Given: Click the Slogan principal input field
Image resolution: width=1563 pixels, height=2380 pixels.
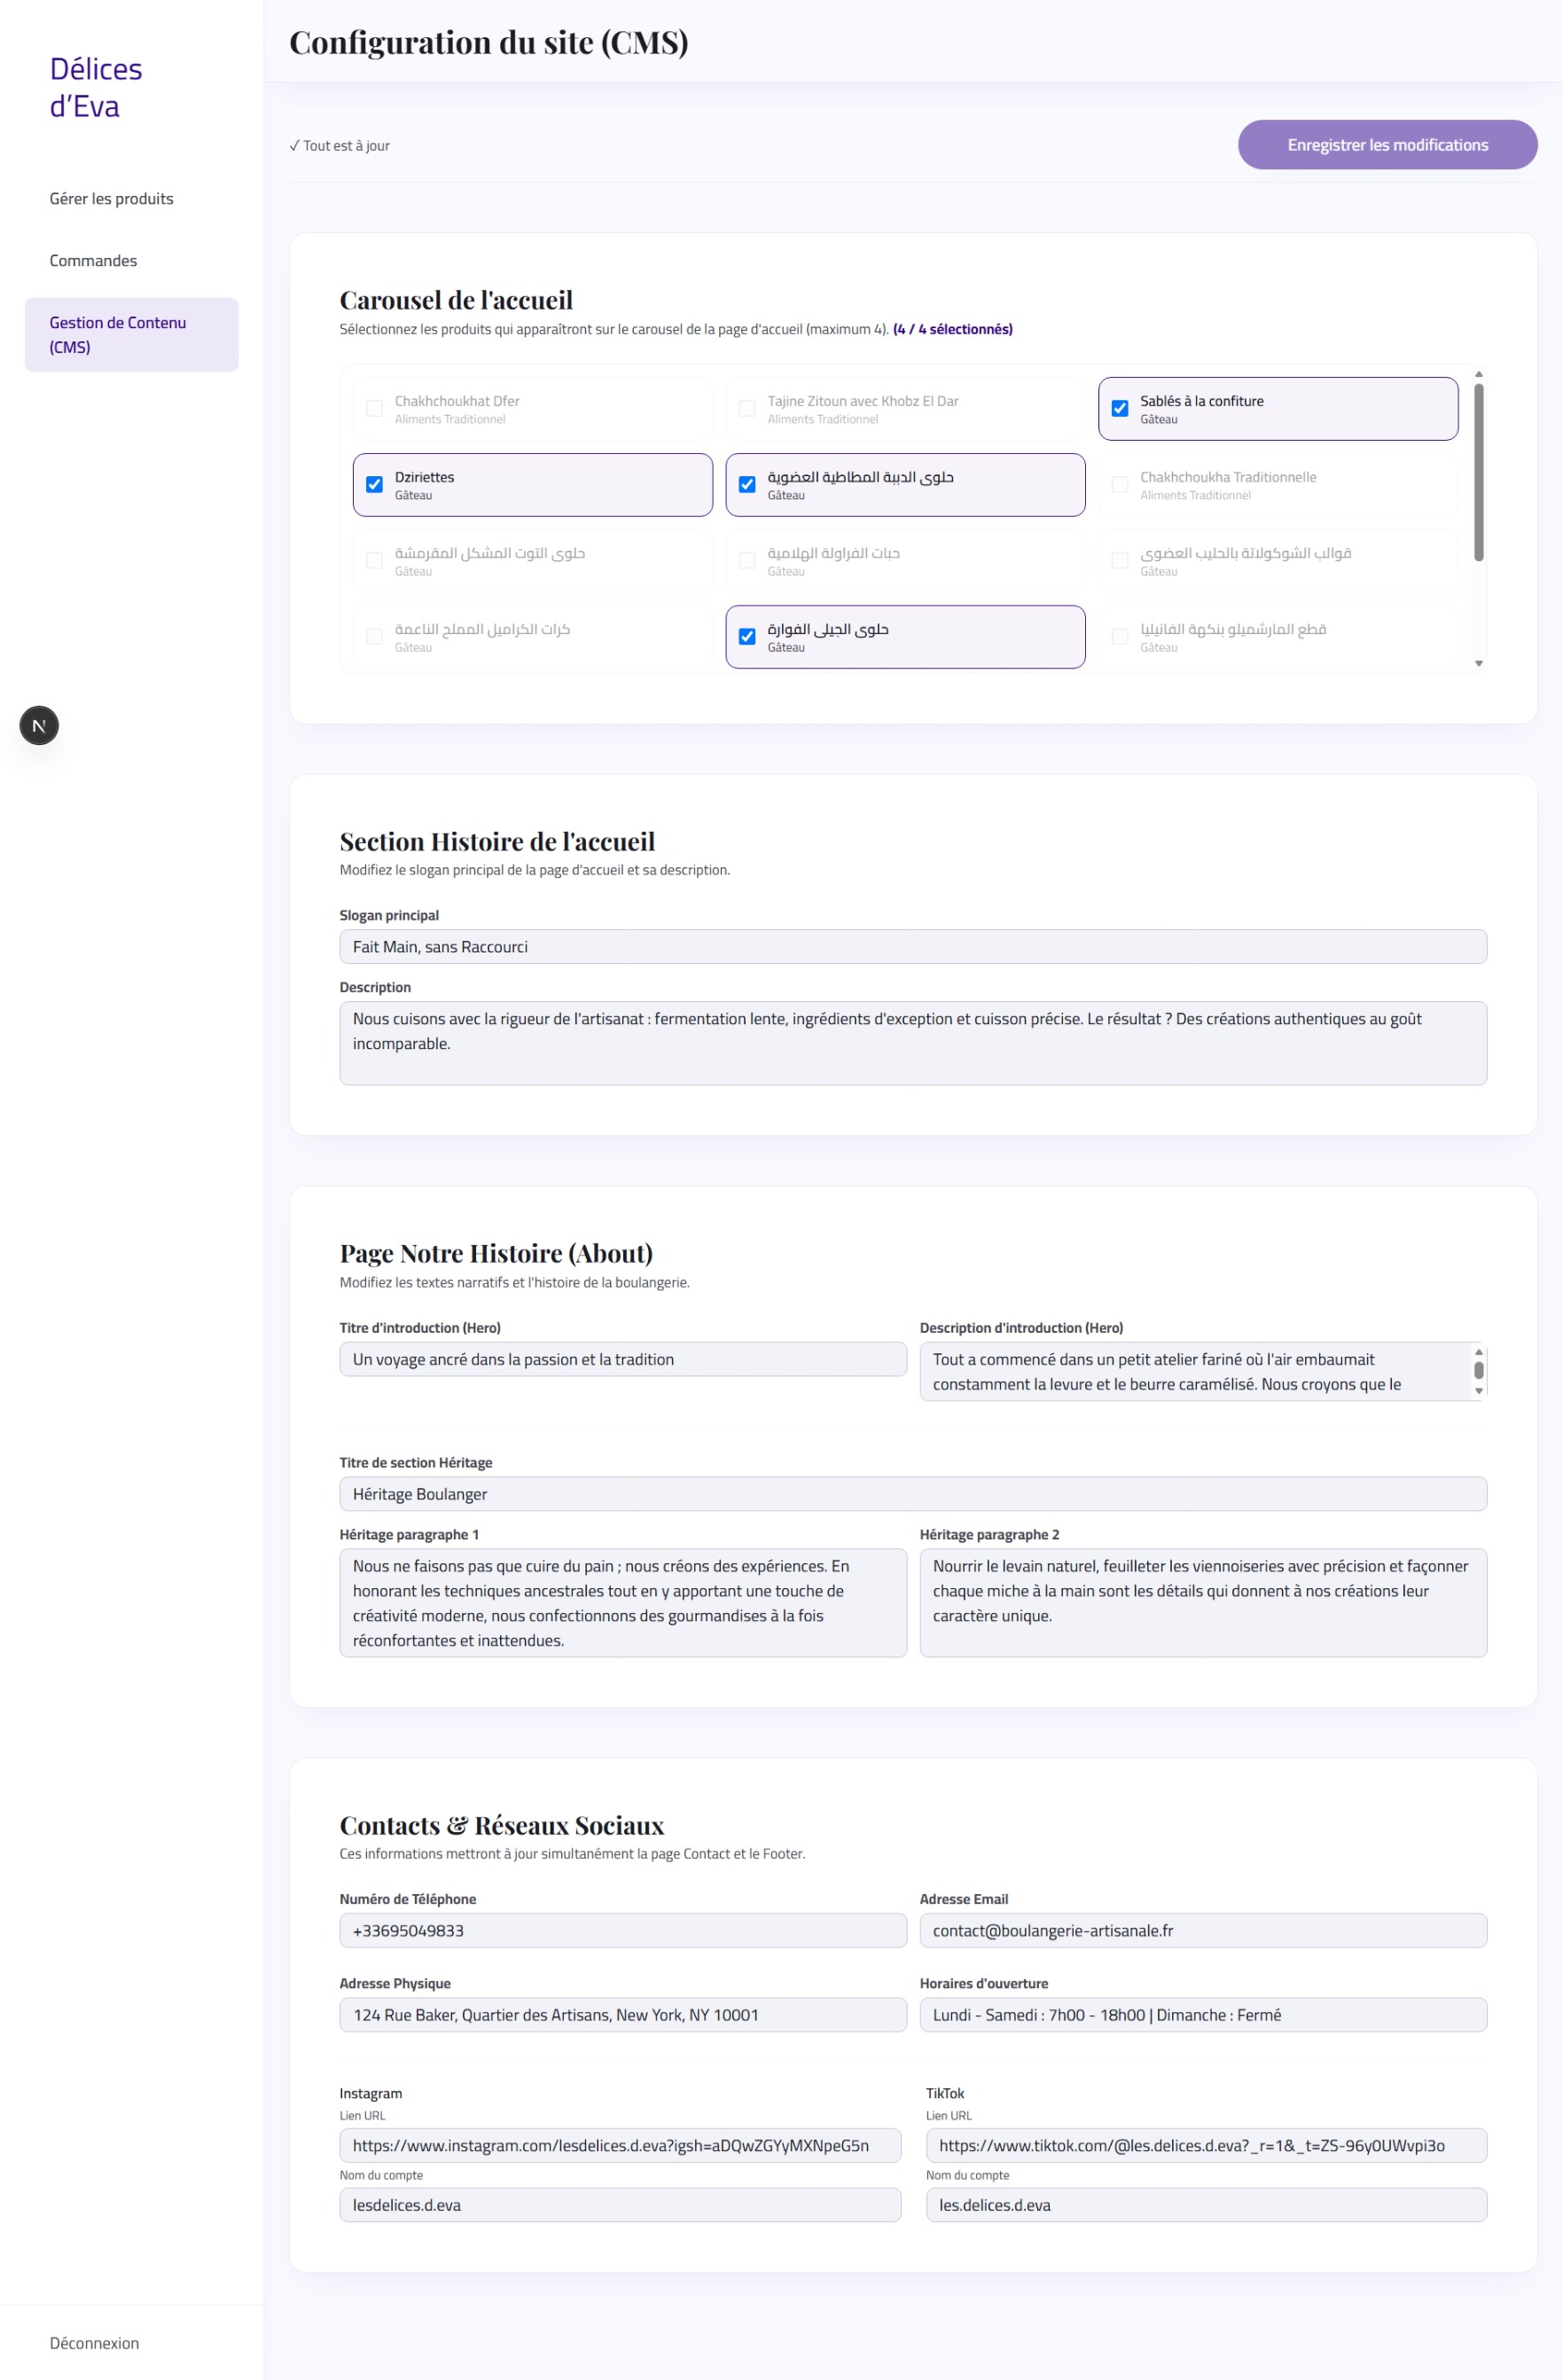Looking at the screenshot, I should coord(913,947).
